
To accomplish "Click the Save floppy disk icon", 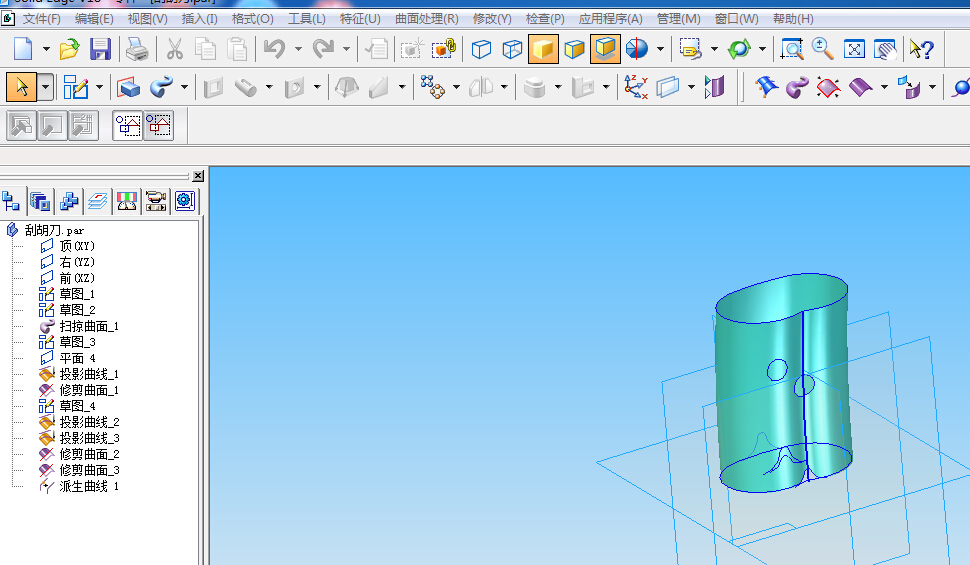I will click(100, 49).
